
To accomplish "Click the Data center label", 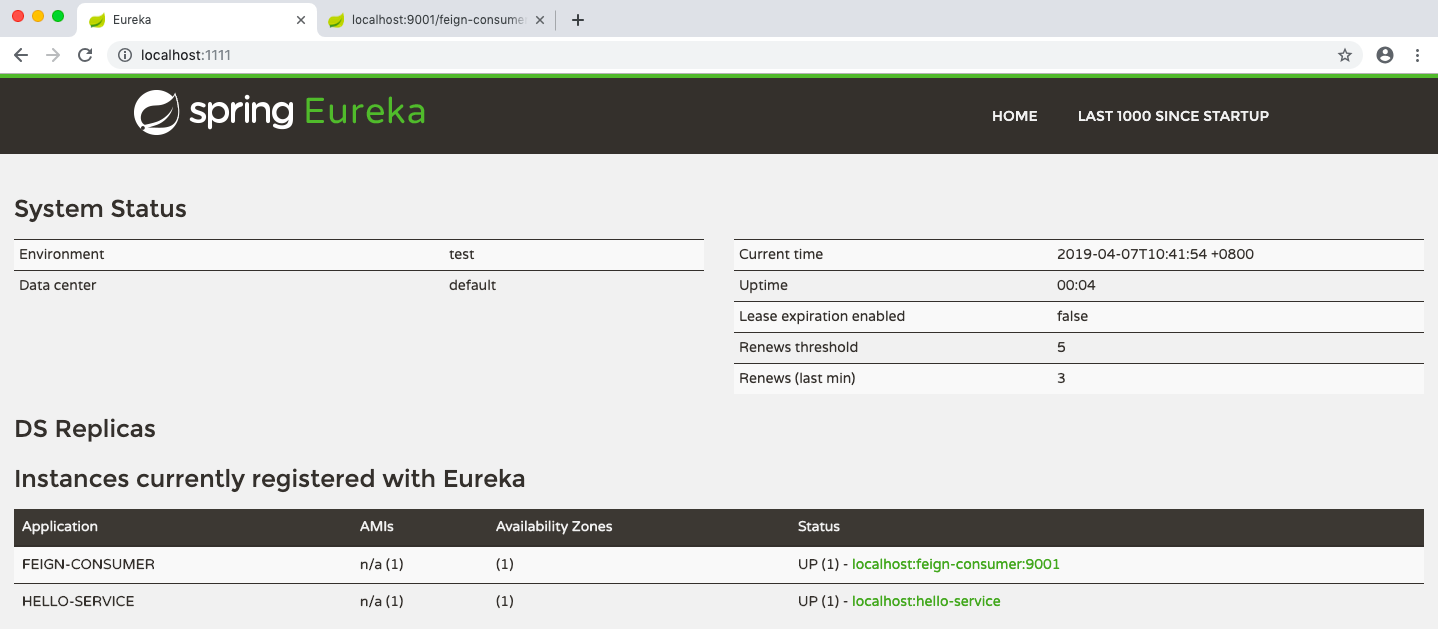I will [57, 285].
